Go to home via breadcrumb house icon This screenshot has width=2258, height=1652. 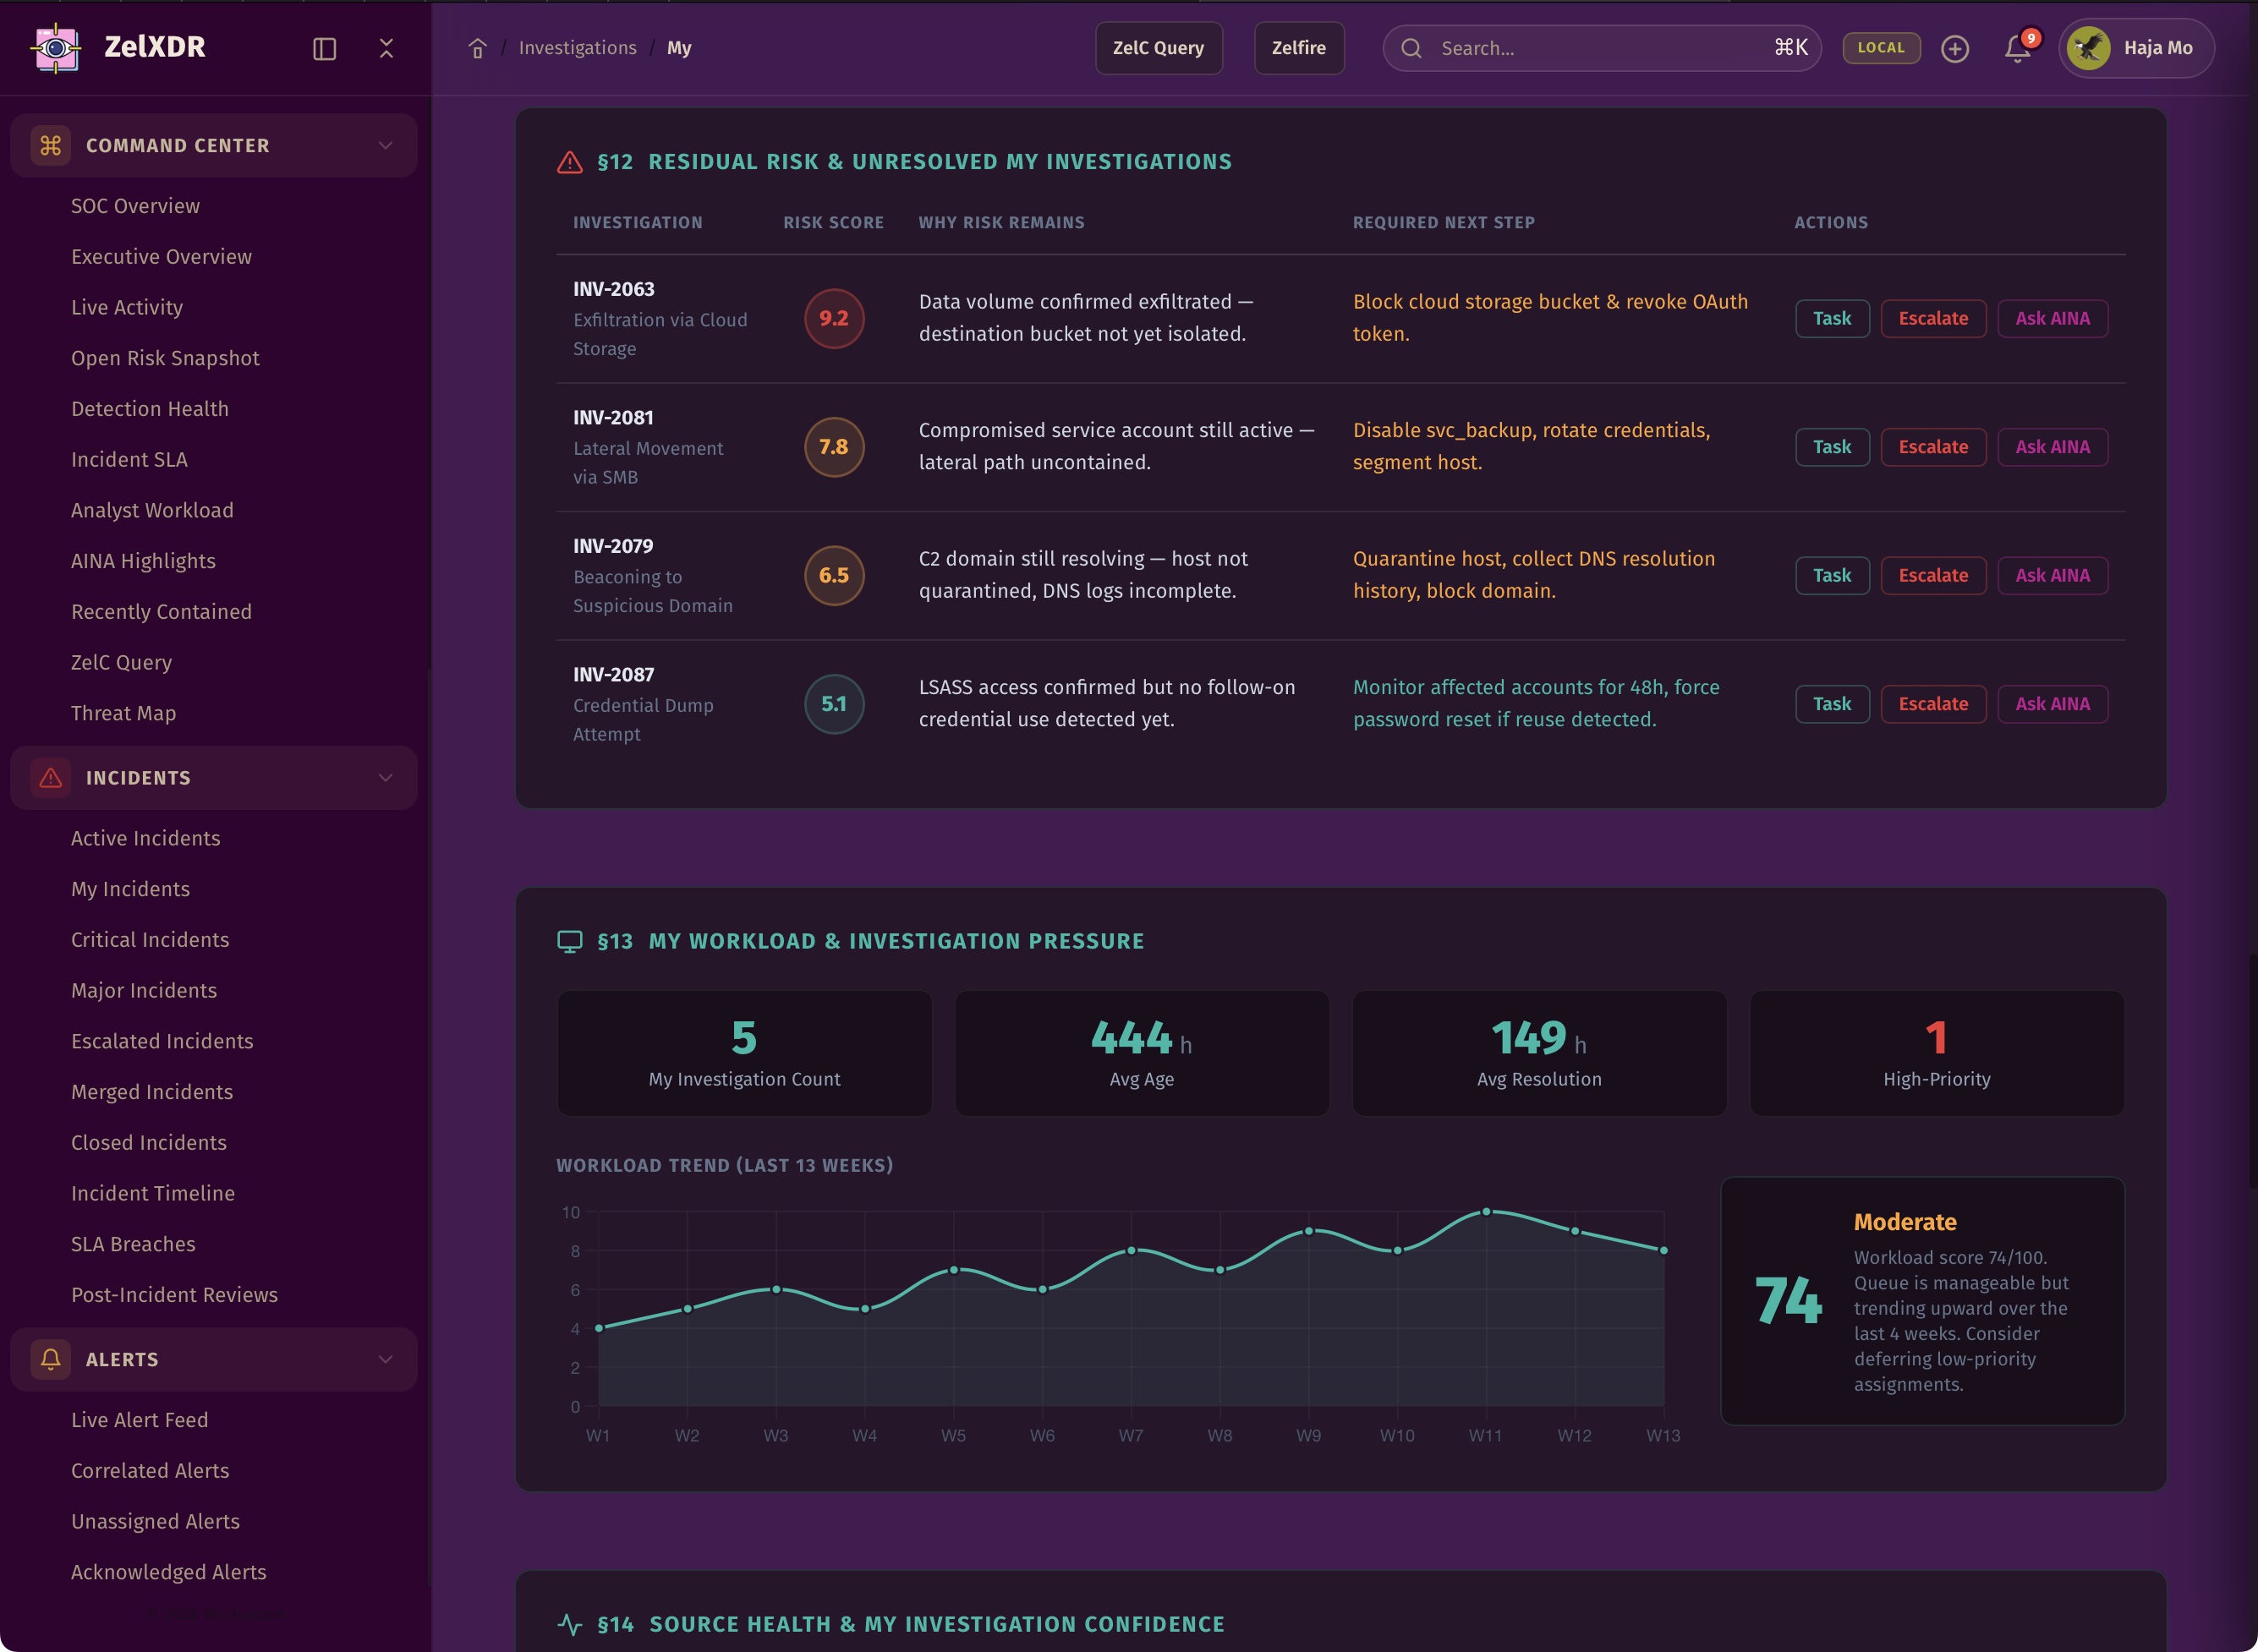point(477,48)
